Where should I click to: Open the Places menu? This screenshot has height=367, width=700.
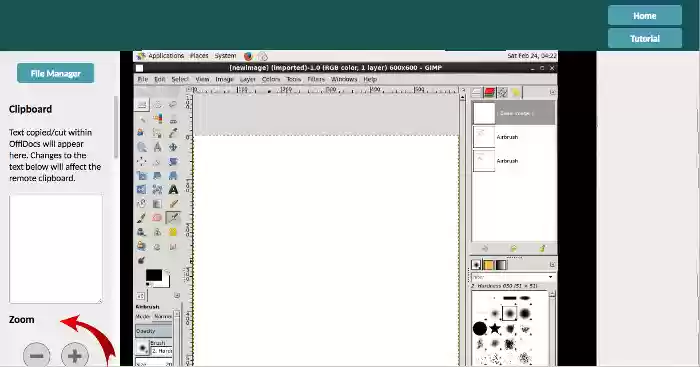(x=199, y=56)
